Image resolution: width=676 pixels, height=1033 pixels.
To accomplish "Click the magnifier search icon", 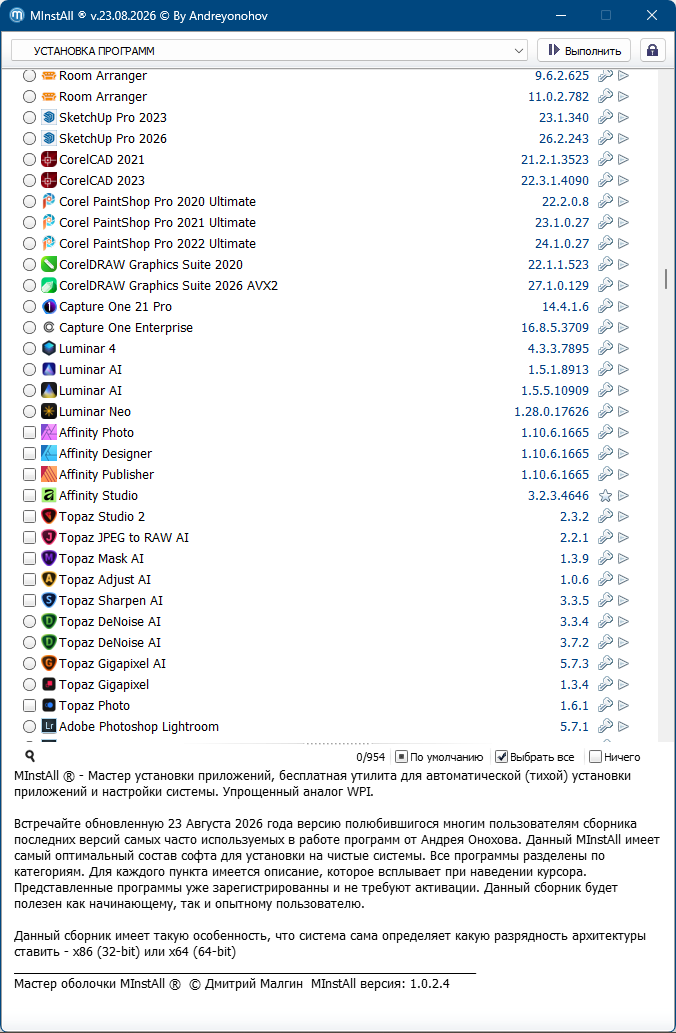I will click(30, 756).
